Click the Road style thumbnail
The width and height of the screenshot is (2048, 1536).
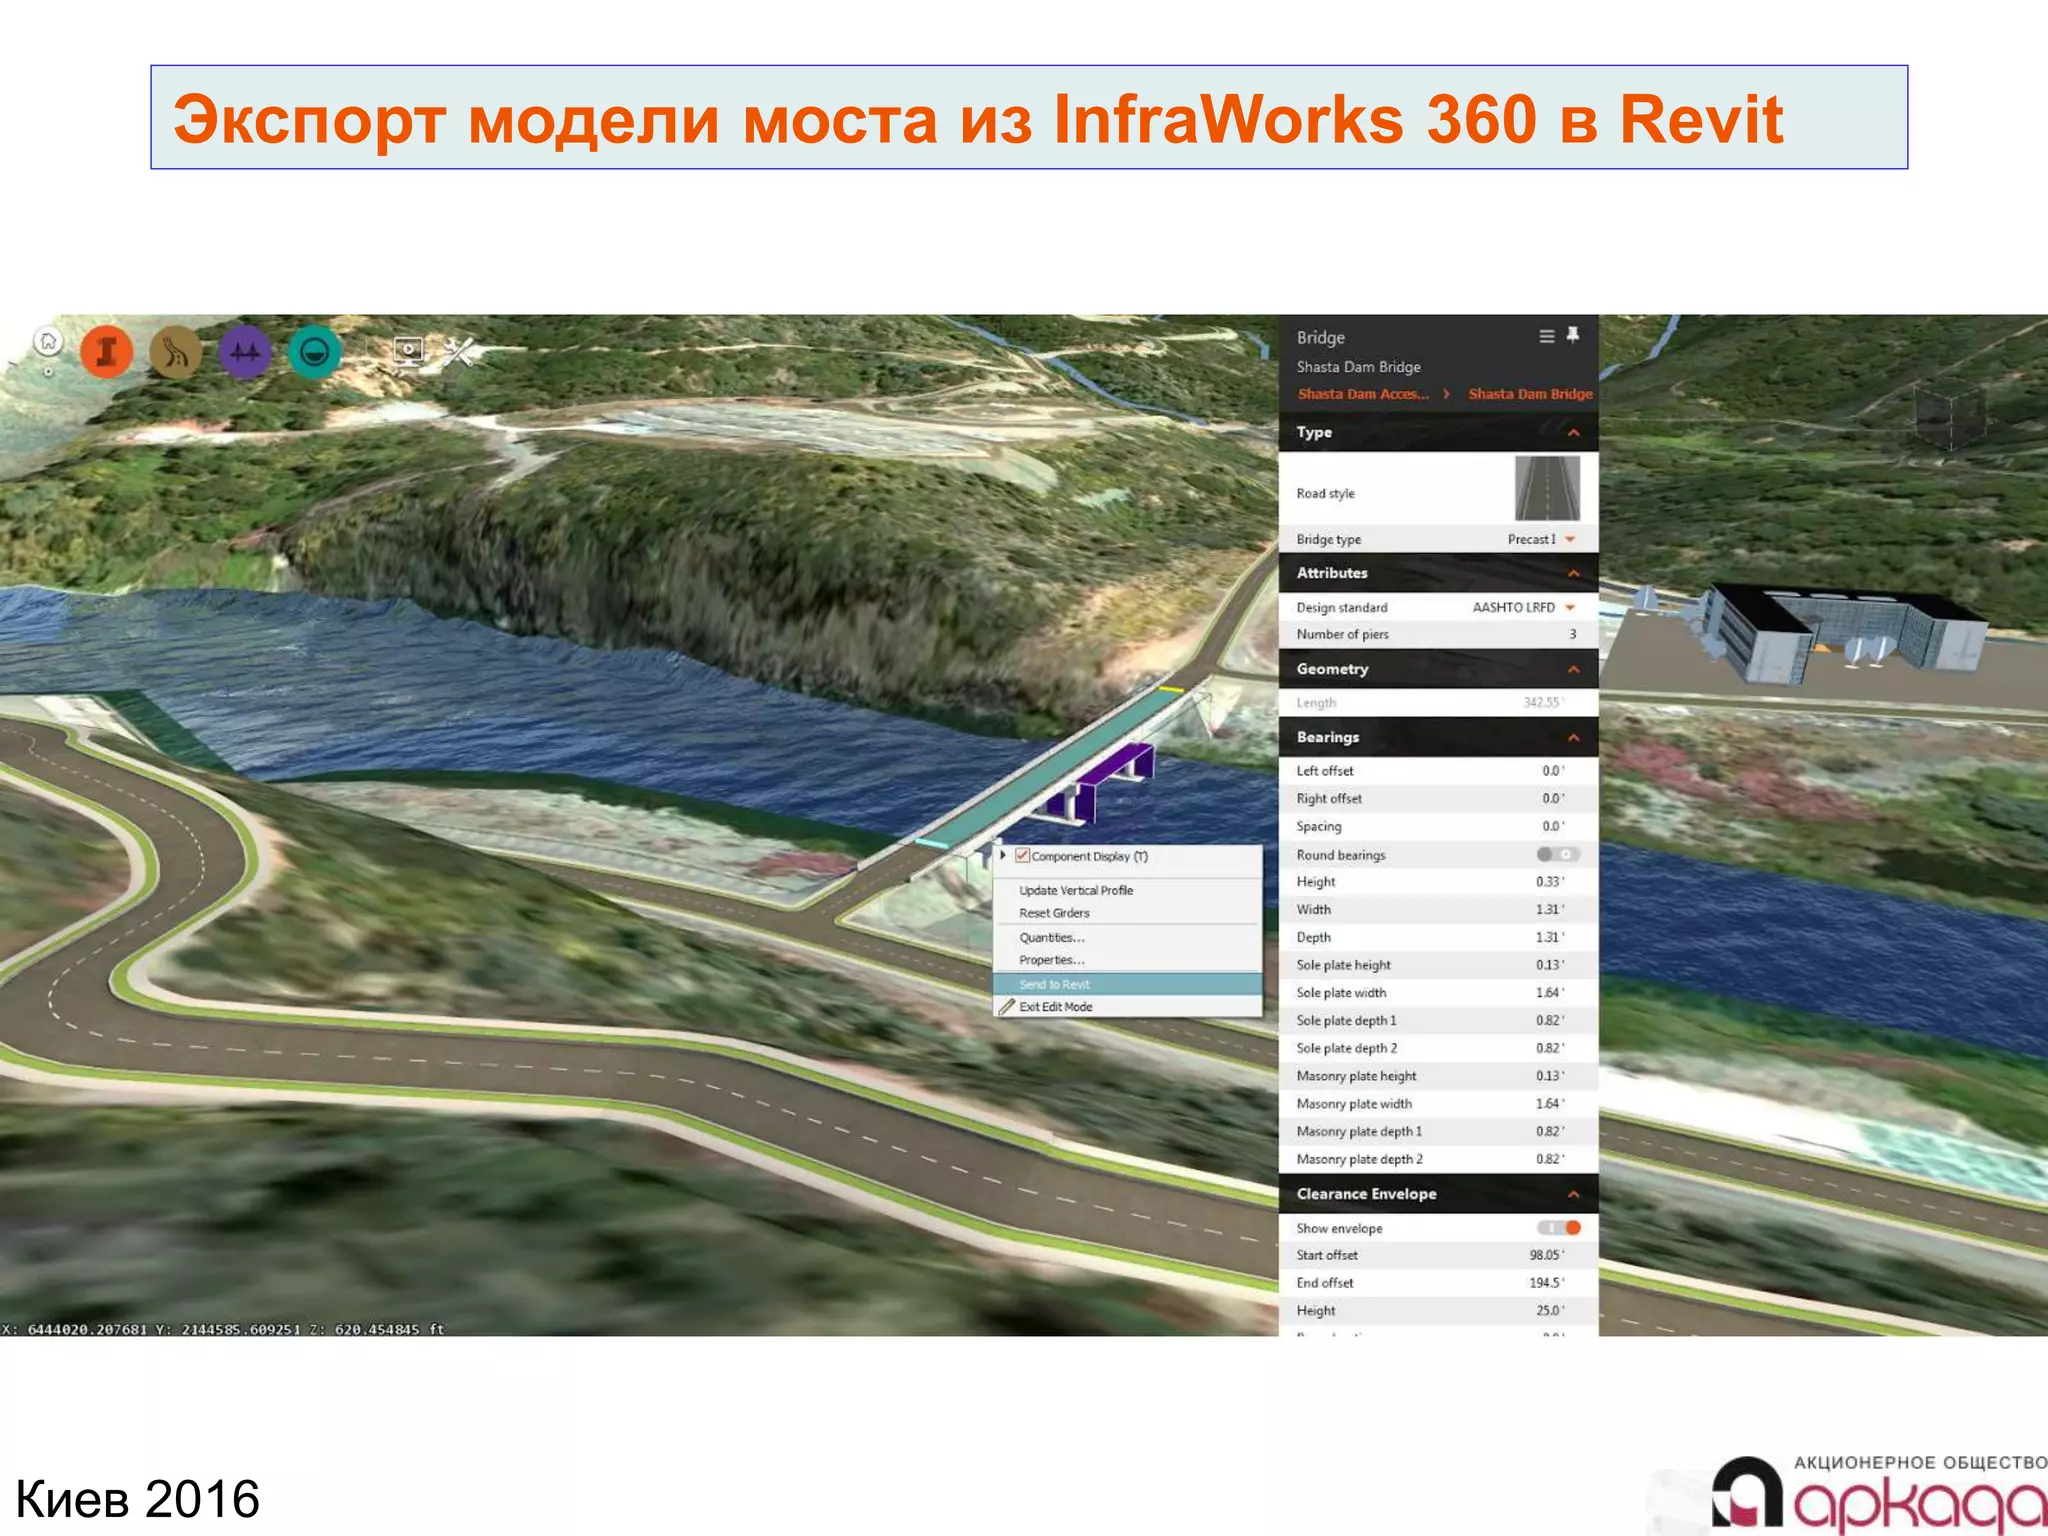click(x=1547, y=489)
